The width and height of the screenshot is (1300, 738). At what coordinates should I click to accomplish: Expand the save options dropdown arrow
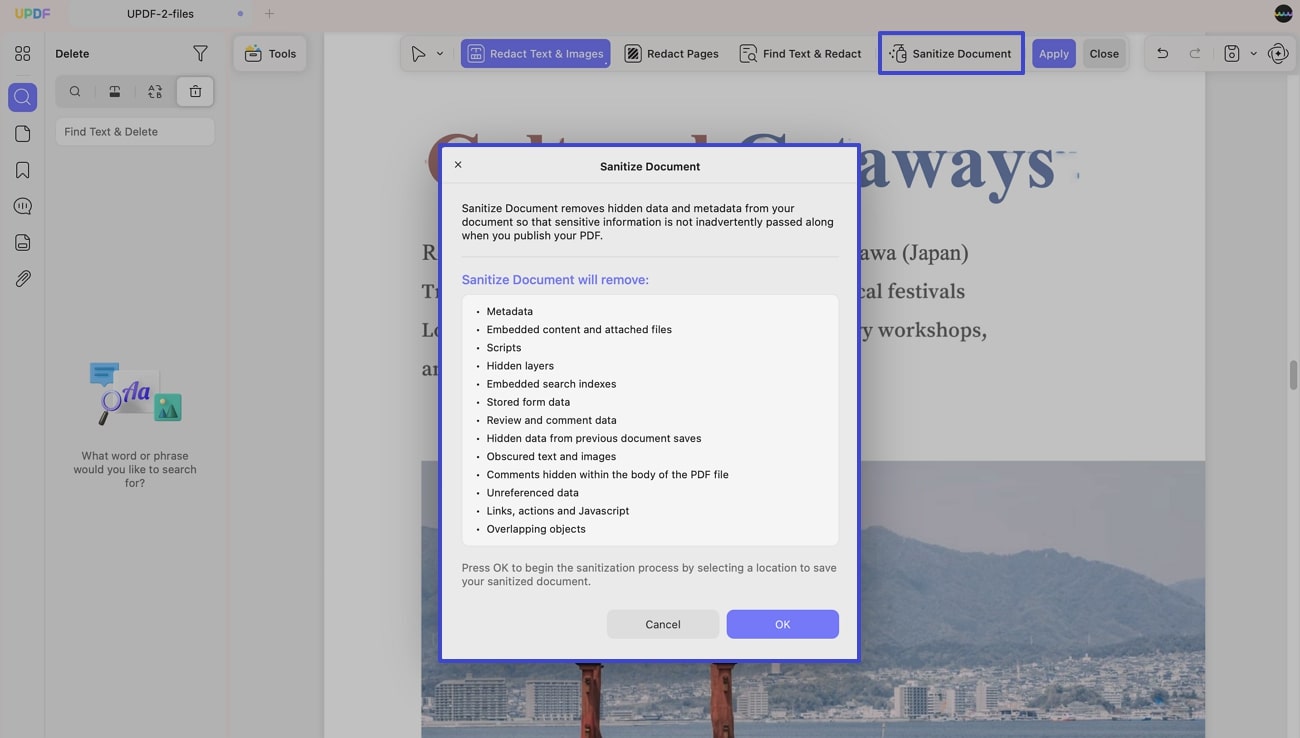(x=1253, y=54)
